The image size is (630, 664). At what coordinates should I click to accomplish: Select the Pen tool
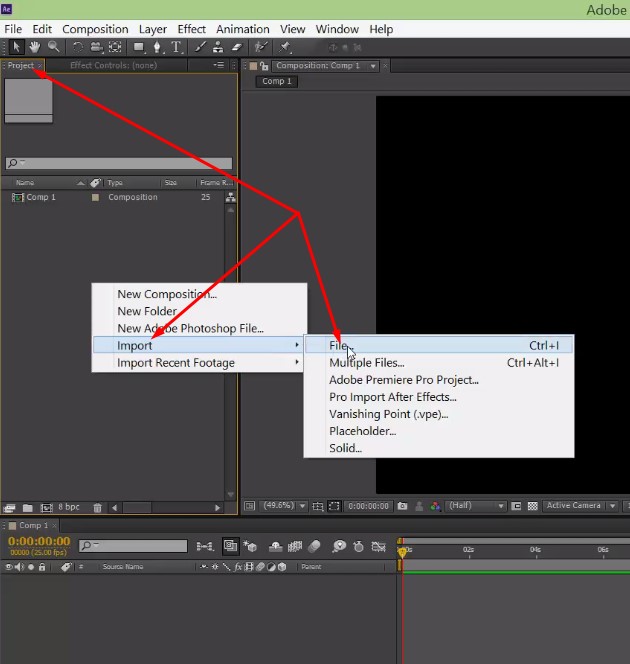(x=157, y=47)
